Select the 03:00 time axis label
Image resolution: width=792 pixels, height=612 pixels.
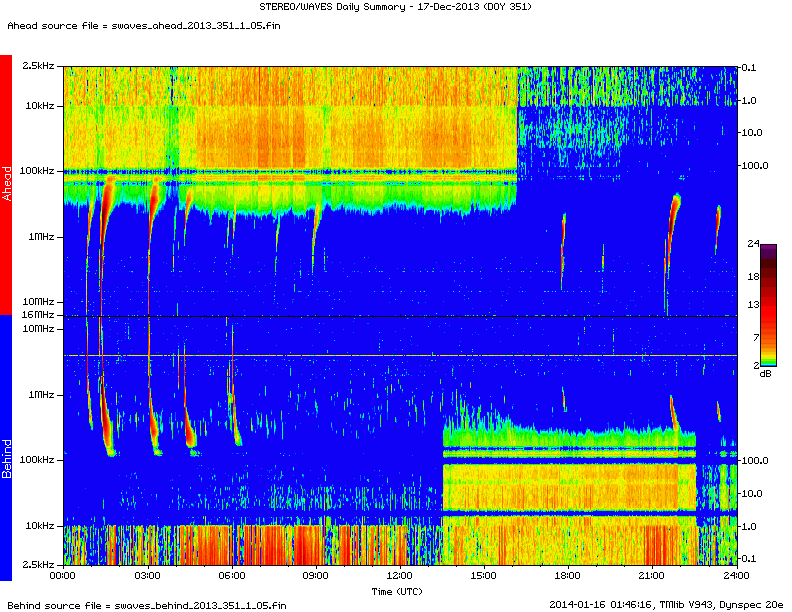click(147, 575)
